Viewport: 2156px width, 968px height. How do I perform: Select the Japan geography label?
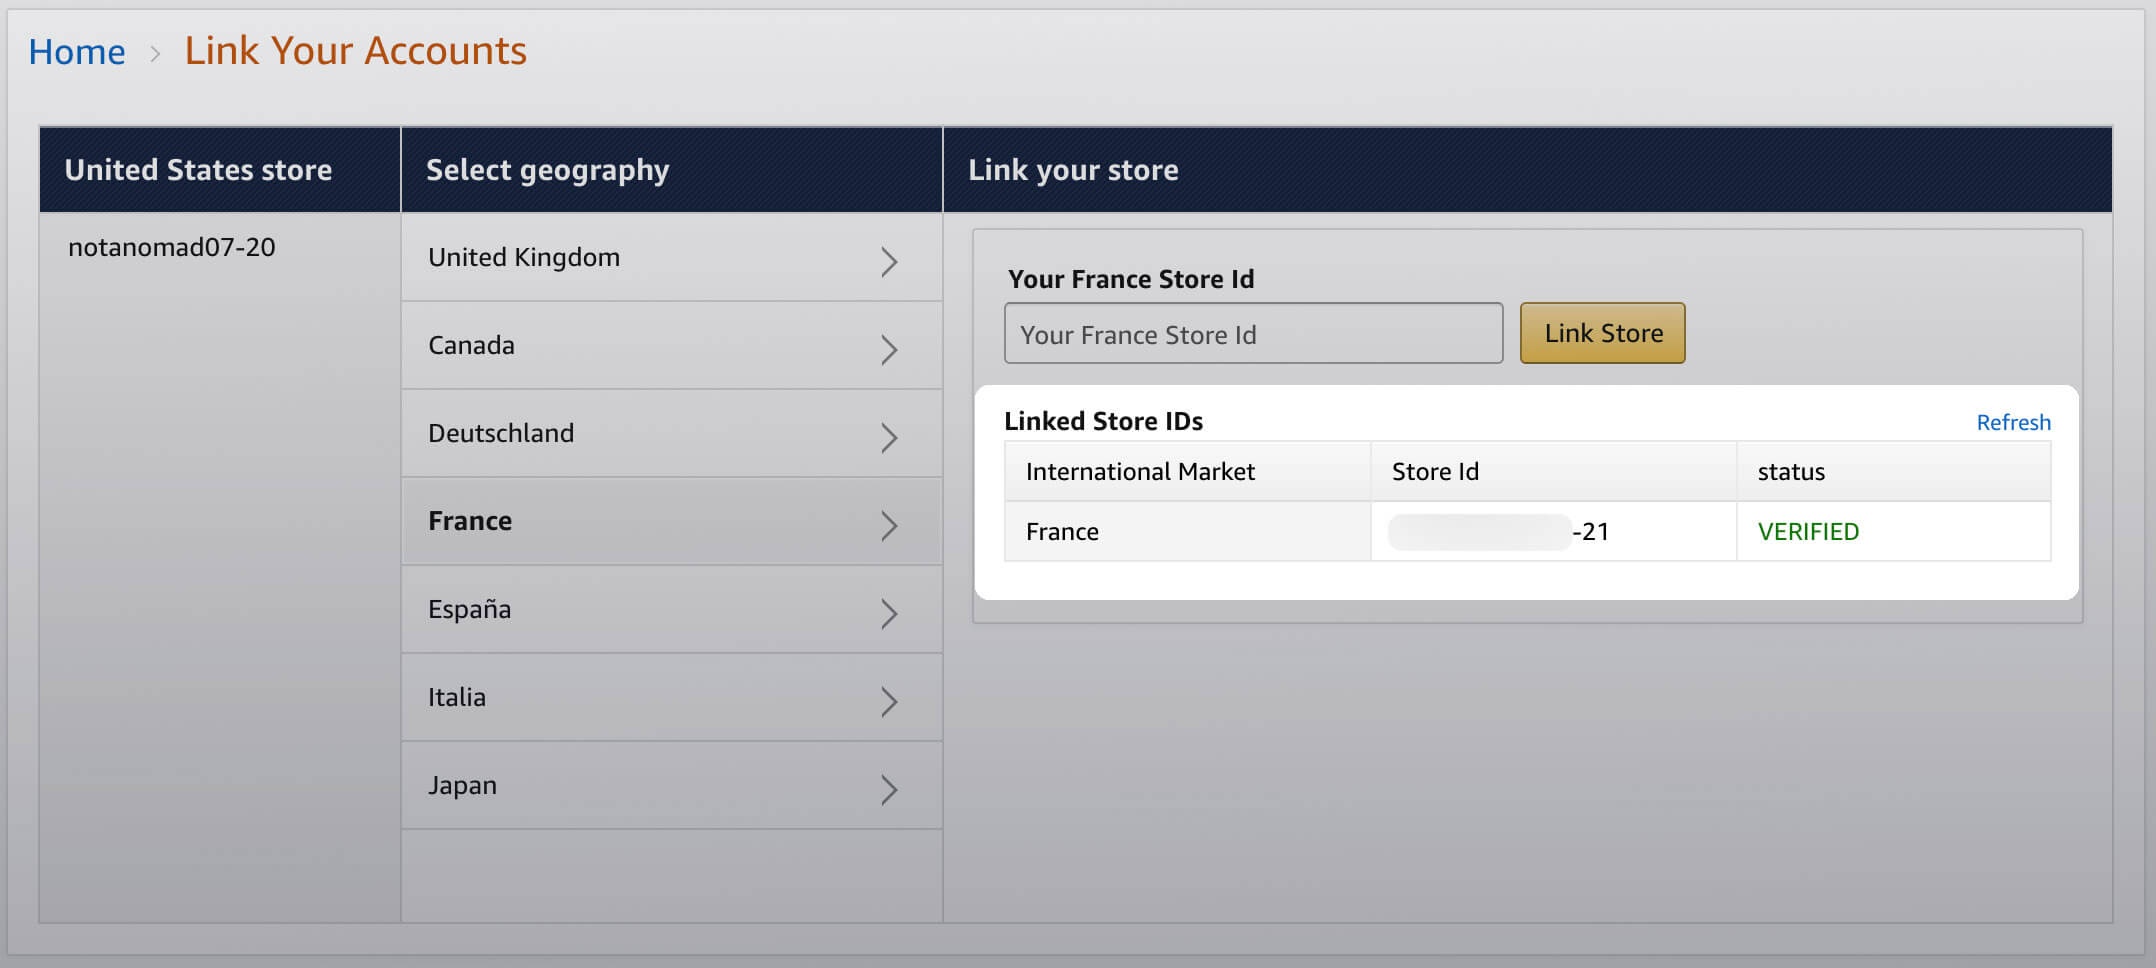coord(462,785)
